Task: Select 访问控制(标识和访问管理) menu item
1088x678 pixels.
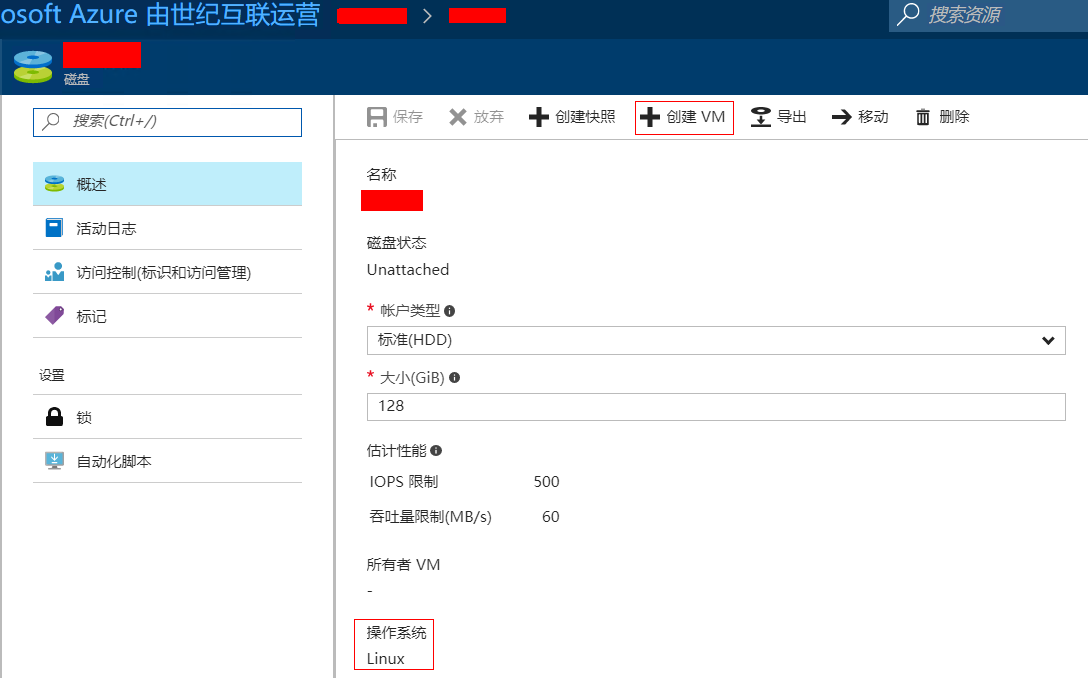Action: [x=167, y=272]
